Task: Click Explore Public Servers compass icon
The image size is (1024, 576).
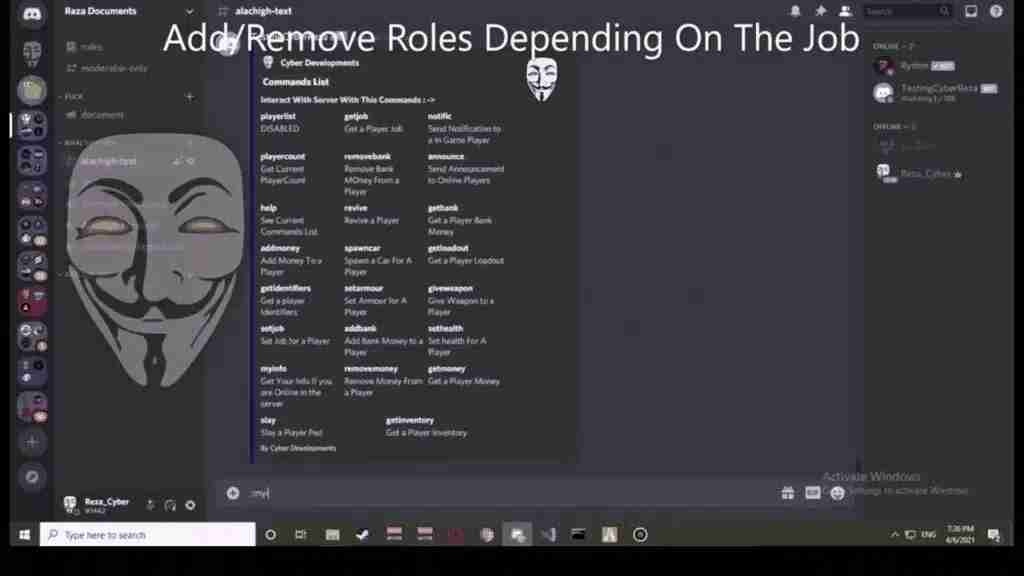Action: click(32, 477)
